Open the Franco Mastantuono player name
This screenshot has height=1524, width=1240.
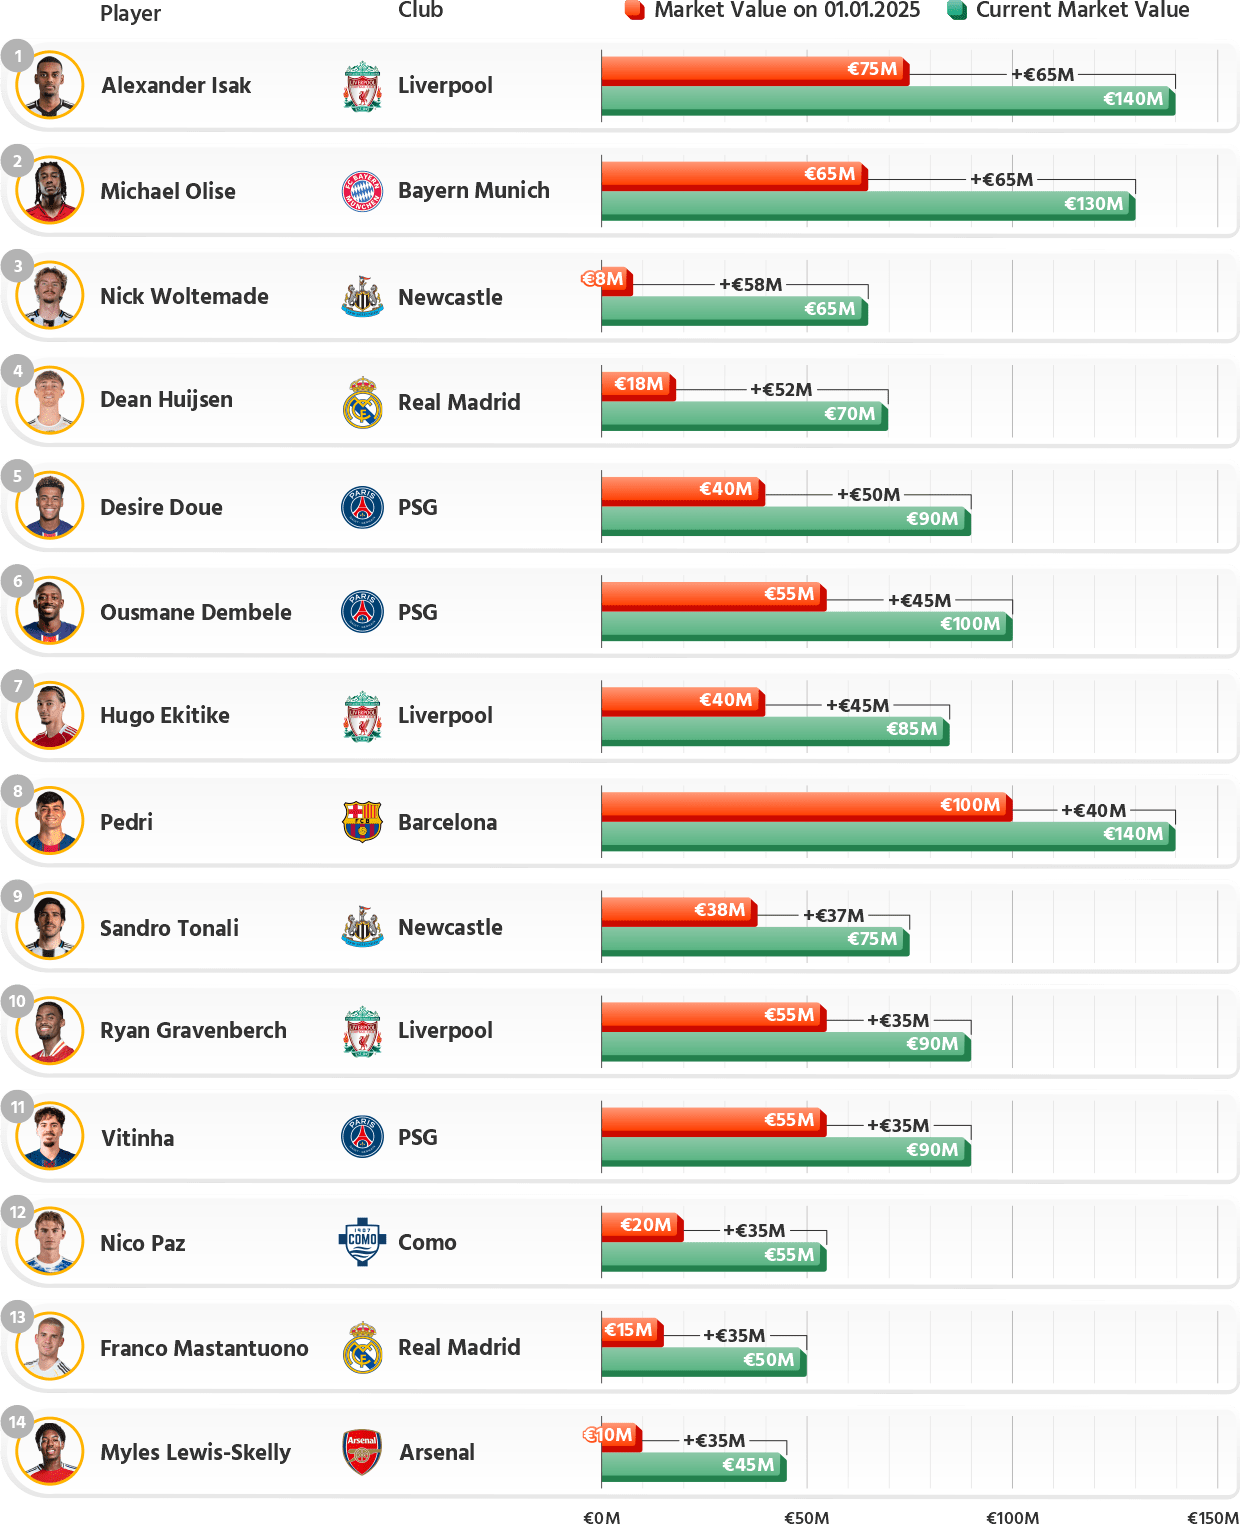coord(204,1348)
